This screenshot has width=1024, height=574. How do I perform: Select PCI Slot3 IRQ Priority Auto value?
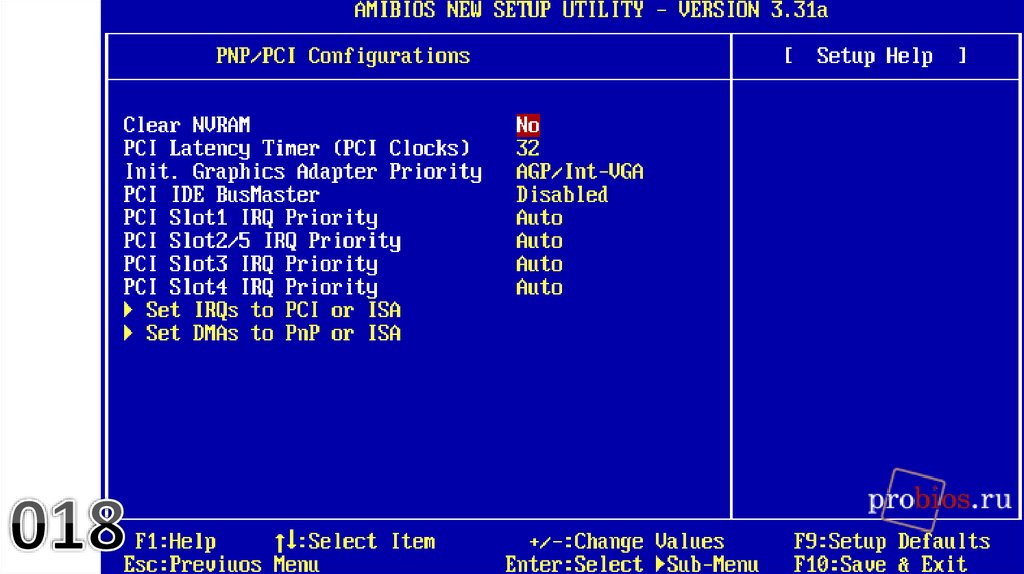(x=539, y=264)
